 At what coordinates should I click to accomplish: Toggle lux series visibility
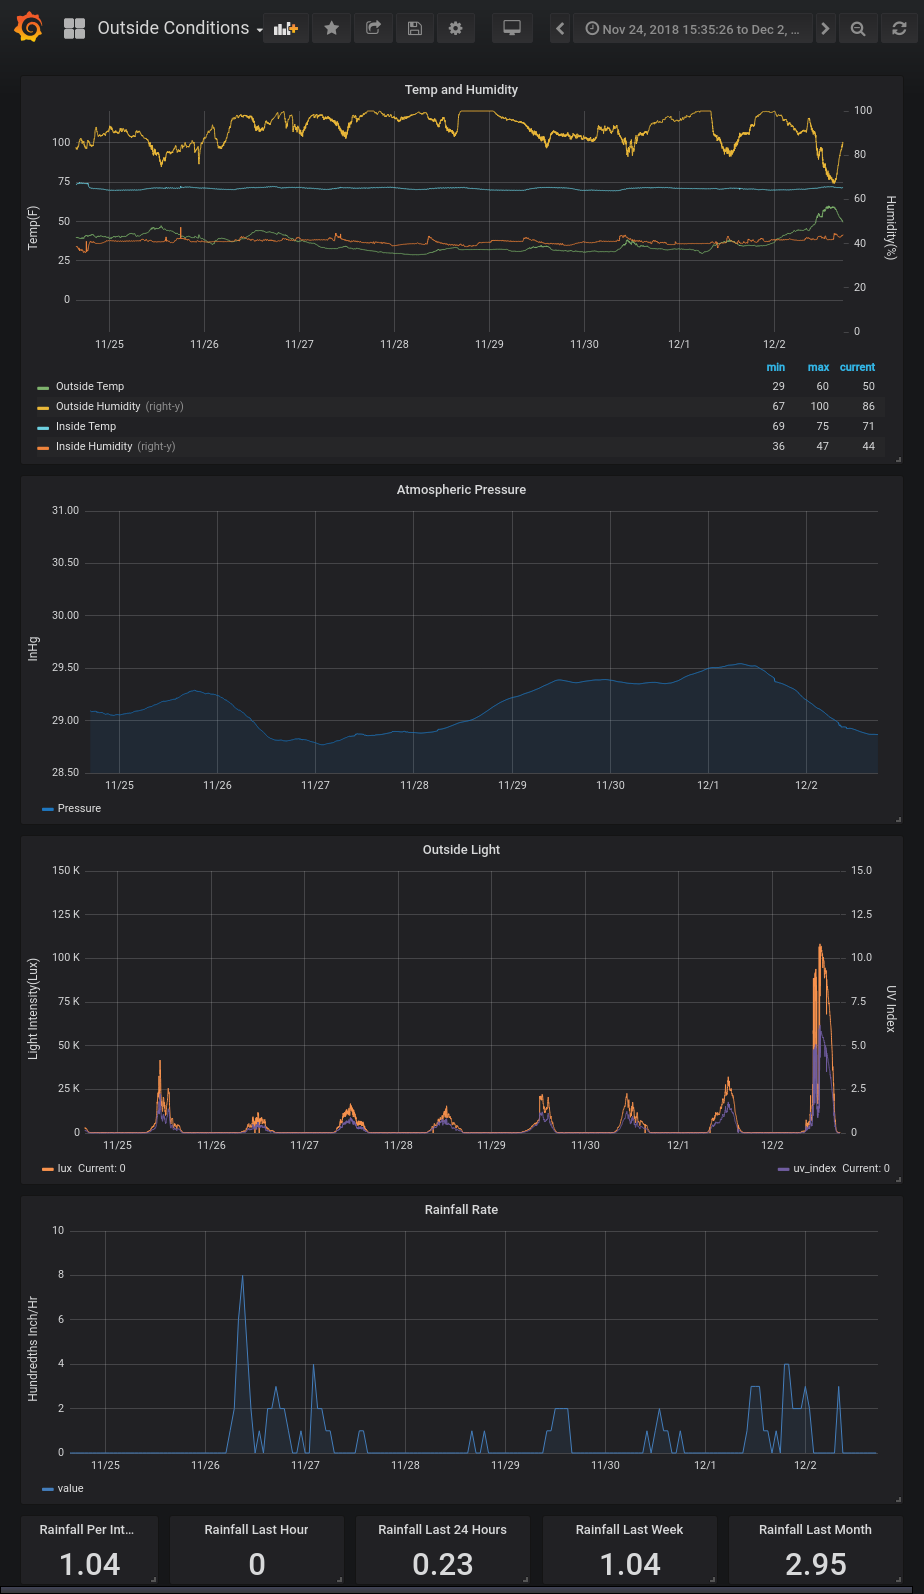tap(65, 1168)
